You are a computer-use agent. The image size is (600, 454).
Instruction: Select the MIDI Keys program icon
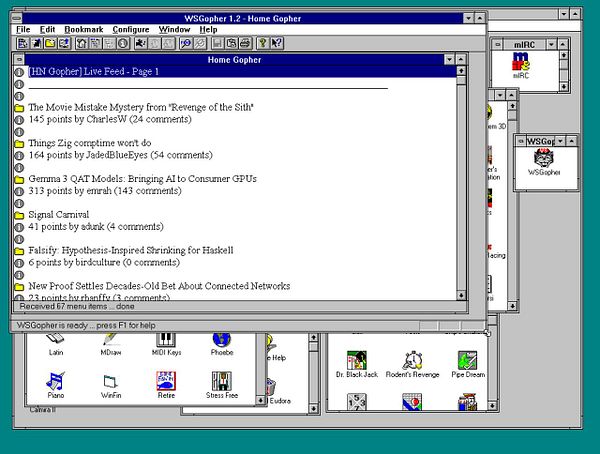click(x=166, y=344)
